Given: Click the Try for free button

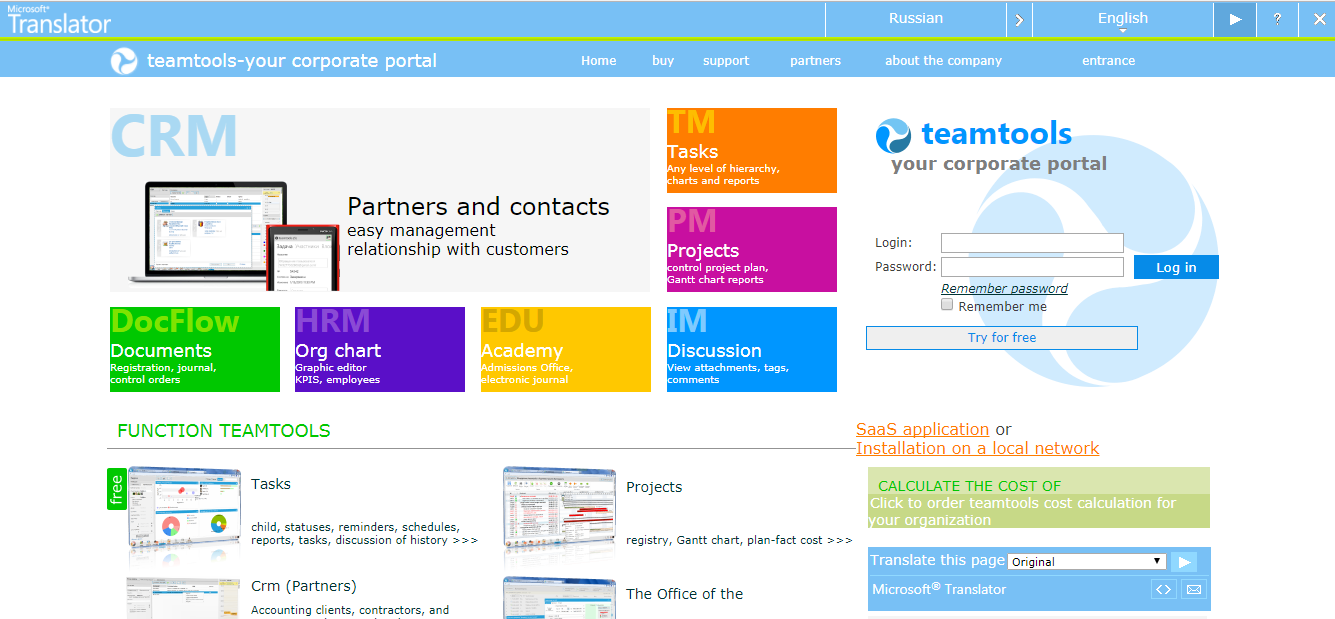Looking at the screenshot, I should click(1001, 337).
